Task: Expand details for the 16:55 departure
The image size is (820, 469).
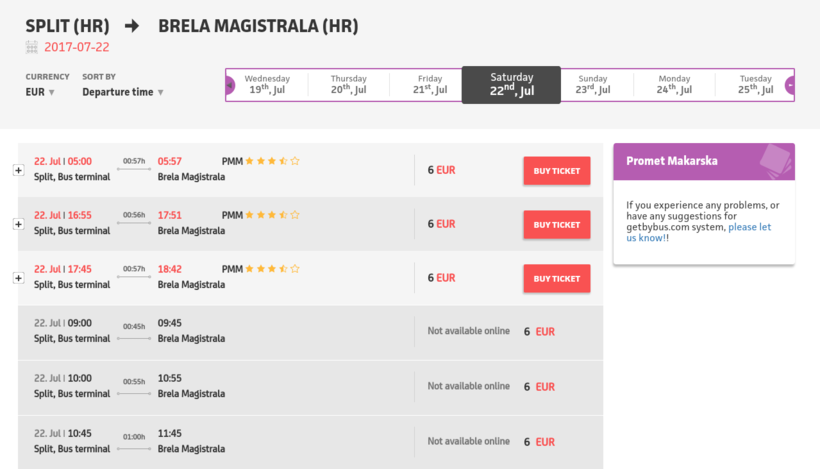Action: (x=18, y=224)
